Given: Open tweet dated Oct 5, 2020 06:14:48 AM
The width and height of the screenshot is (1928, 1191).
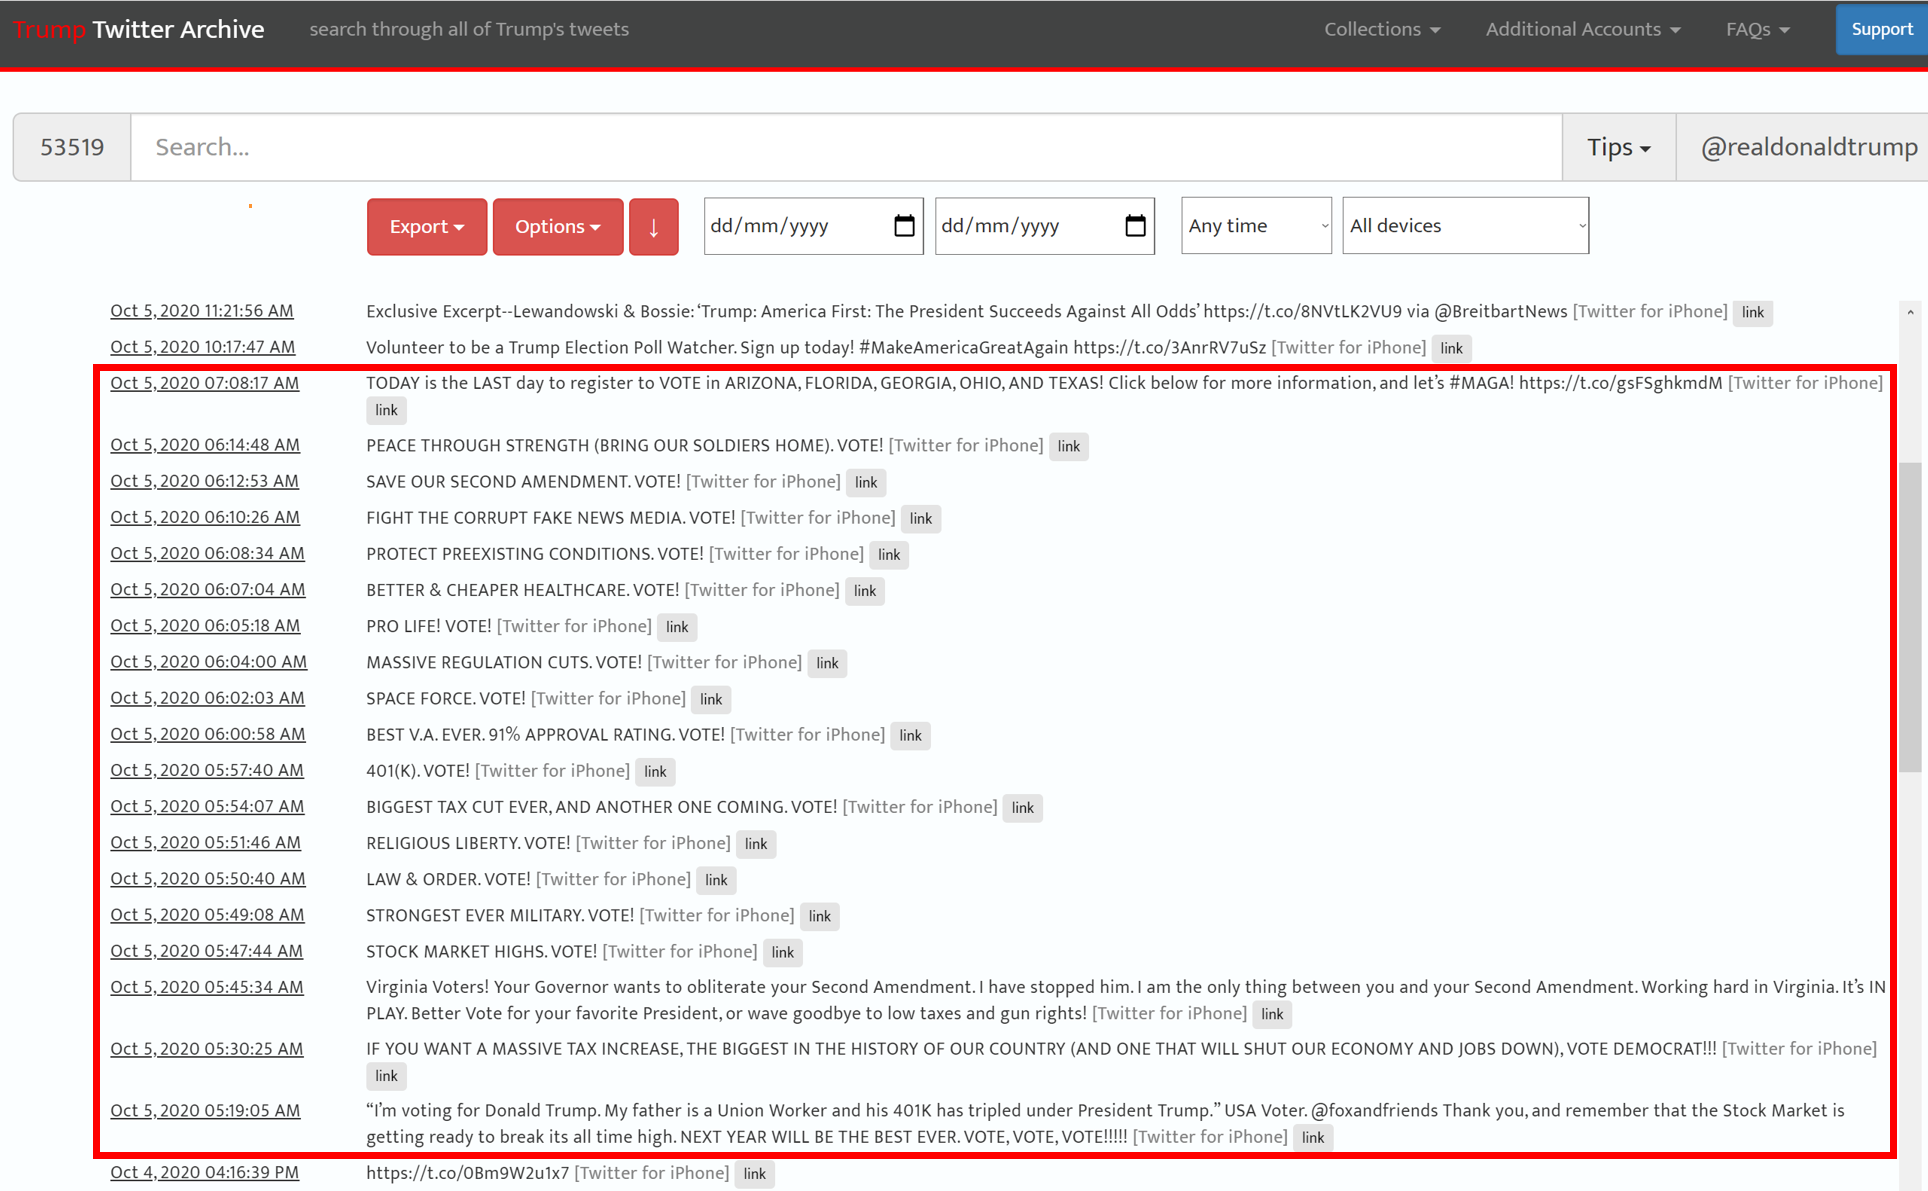Looking at the screenshot, I should 205,445.
